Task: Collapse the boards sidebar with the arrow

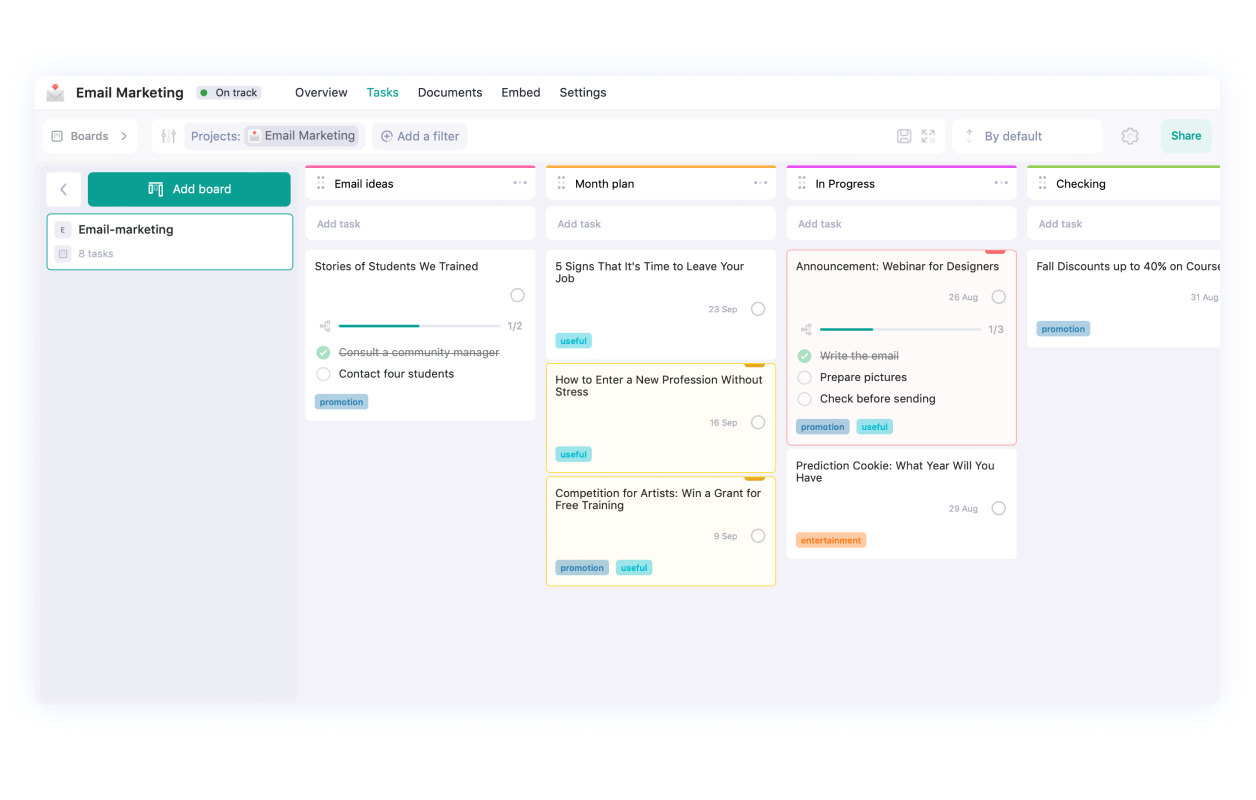Action: coord(63,188)
